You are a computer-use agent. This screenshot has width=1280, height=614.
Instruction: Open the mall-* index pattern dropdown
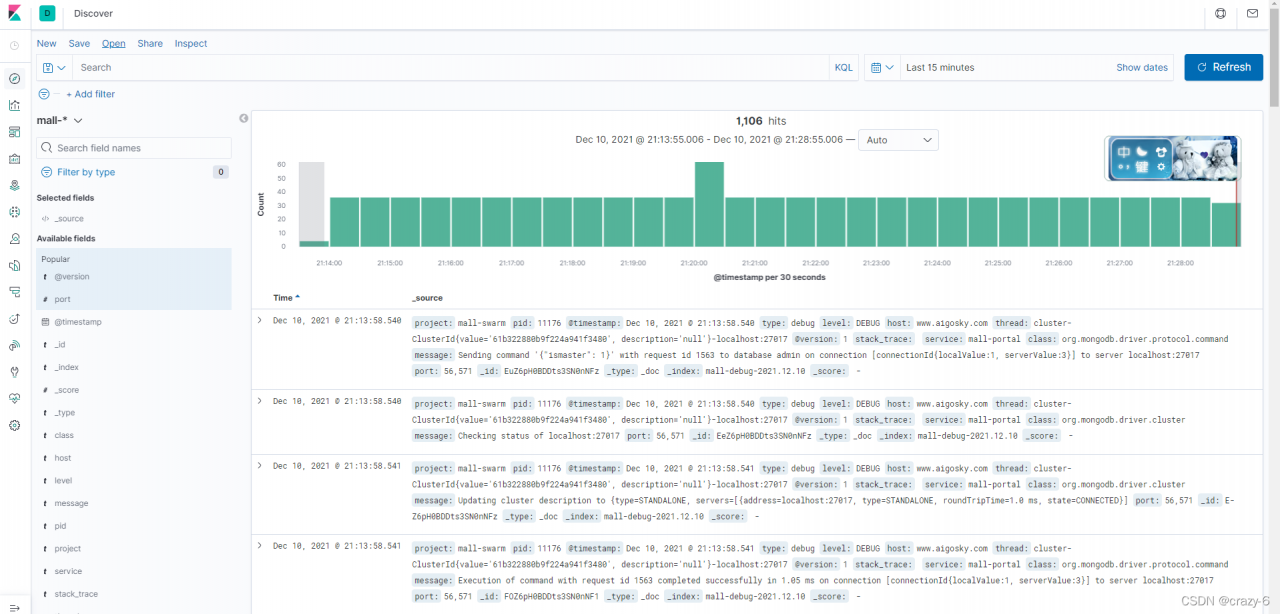click(60, 121)
